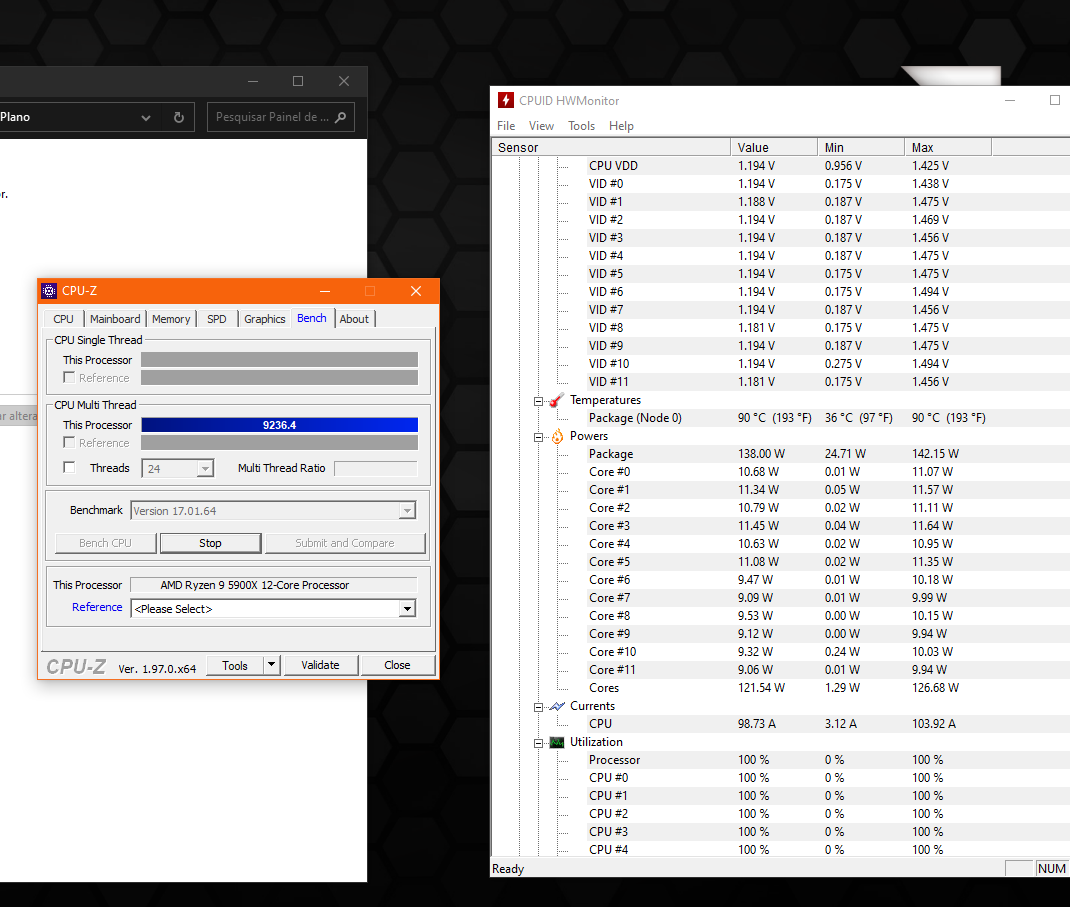Screen dimensions: 1070x907
Task: Click the blue Reference link
Action: [x=97, y=607]
